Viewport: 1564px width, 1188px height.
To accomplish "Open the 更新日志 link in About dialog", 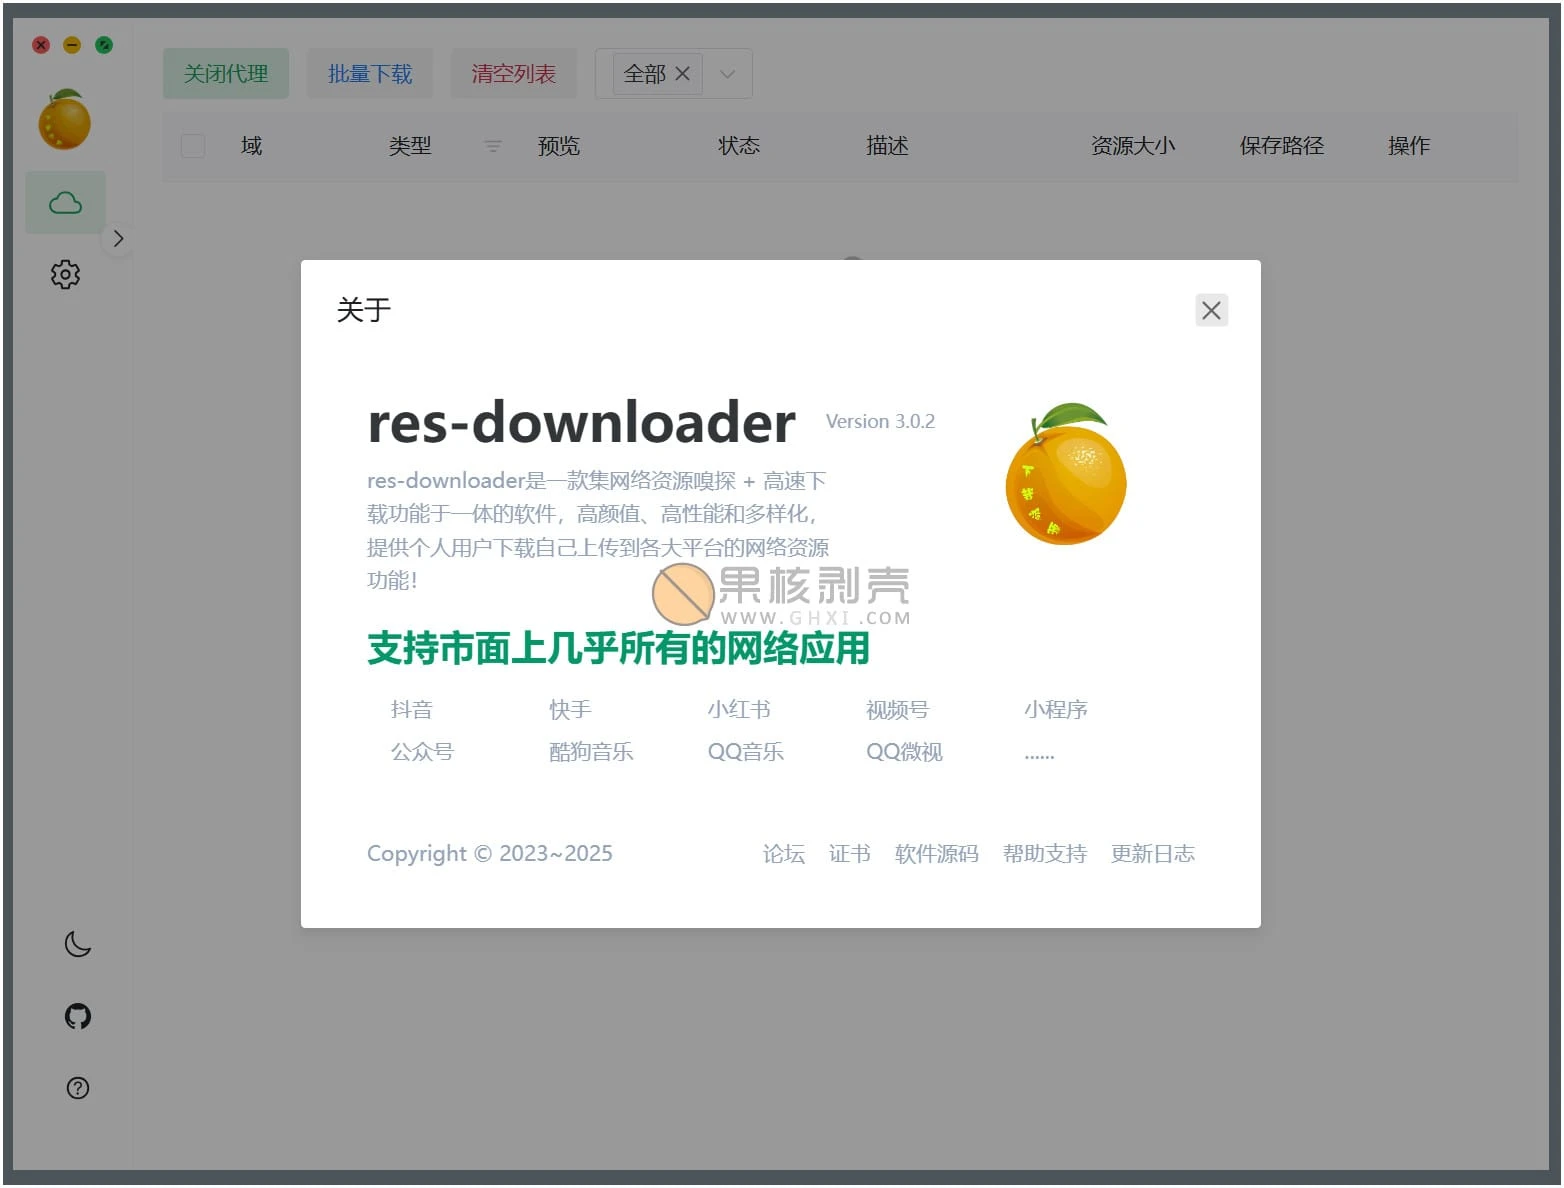I will click(1152, 853).
